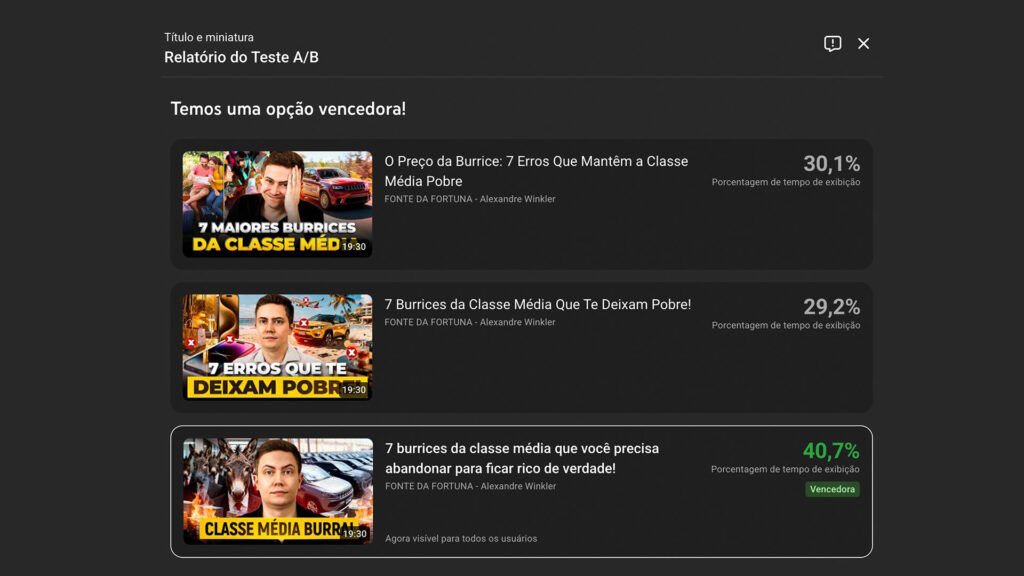Click the green 40,7% percentage value
The height and width of the screenshot is (576, 1024).
[x=830, y=451]
